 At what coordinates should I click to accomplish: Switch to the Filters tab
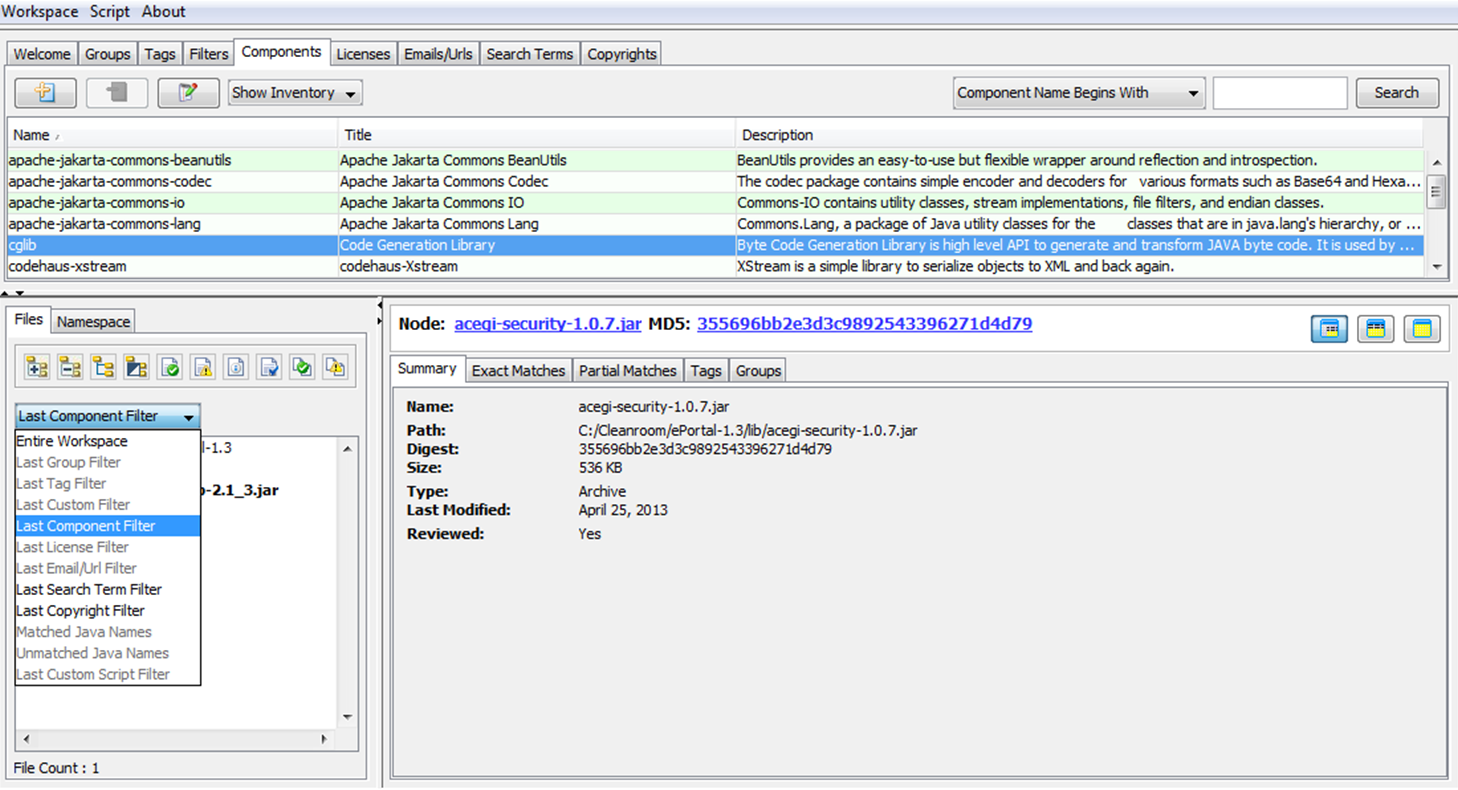tap(209, 54)
